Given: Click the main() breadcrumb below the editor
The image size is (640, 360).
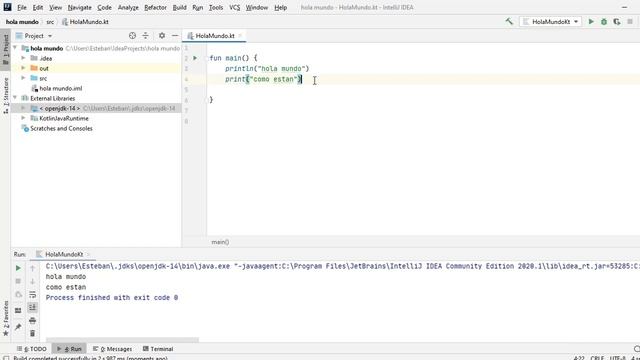Looking at the screenshot, I should pyautogui.click(x=220, y=242).
